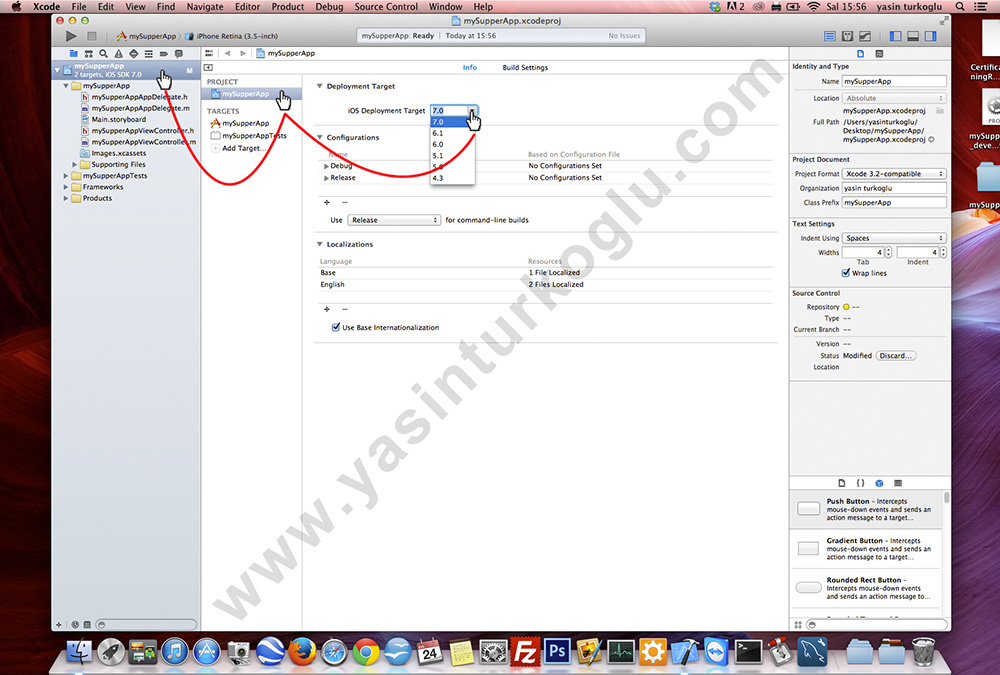Open the related items menu icon
This screenshot has width=1000, height=675.
click(x=209, y=54)
